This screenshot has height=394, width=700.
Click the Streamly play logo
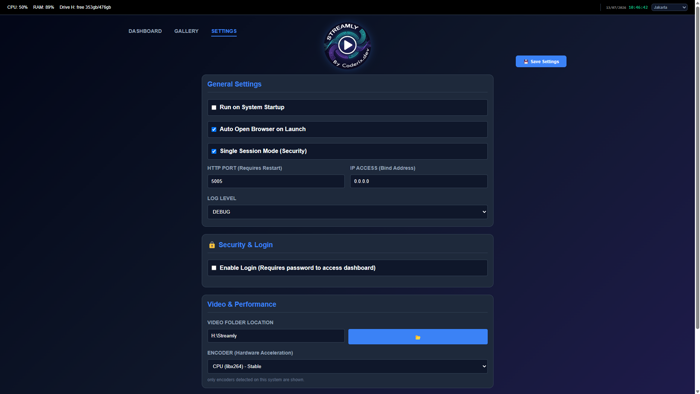[347, 46]
